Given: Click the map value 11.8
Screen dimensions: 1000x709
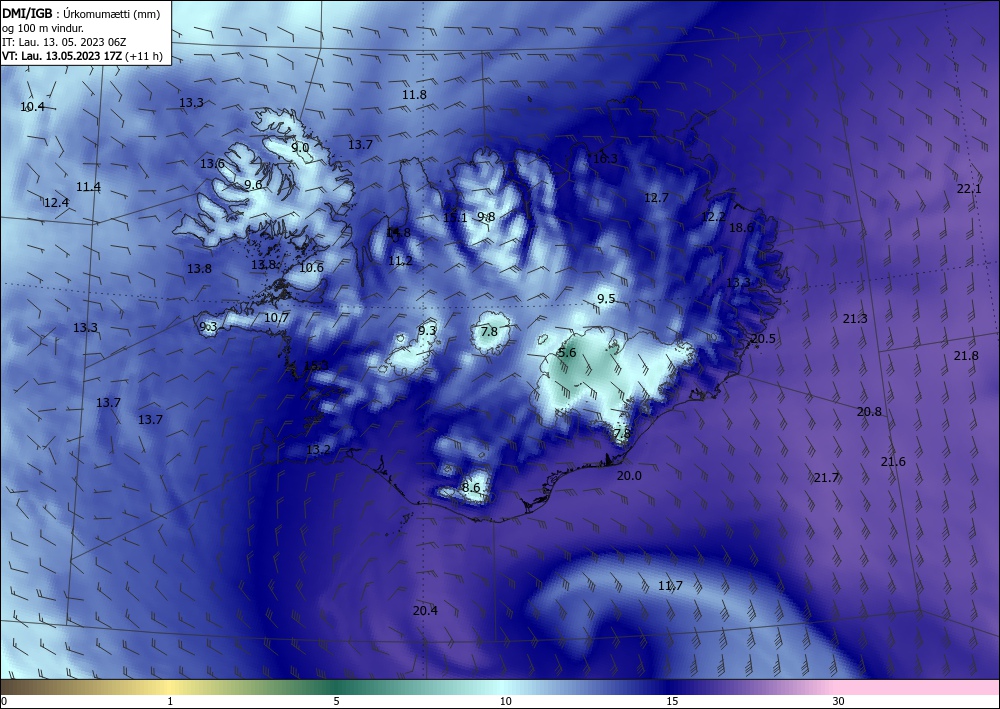Looking at the screenshot, I should 414,94.
